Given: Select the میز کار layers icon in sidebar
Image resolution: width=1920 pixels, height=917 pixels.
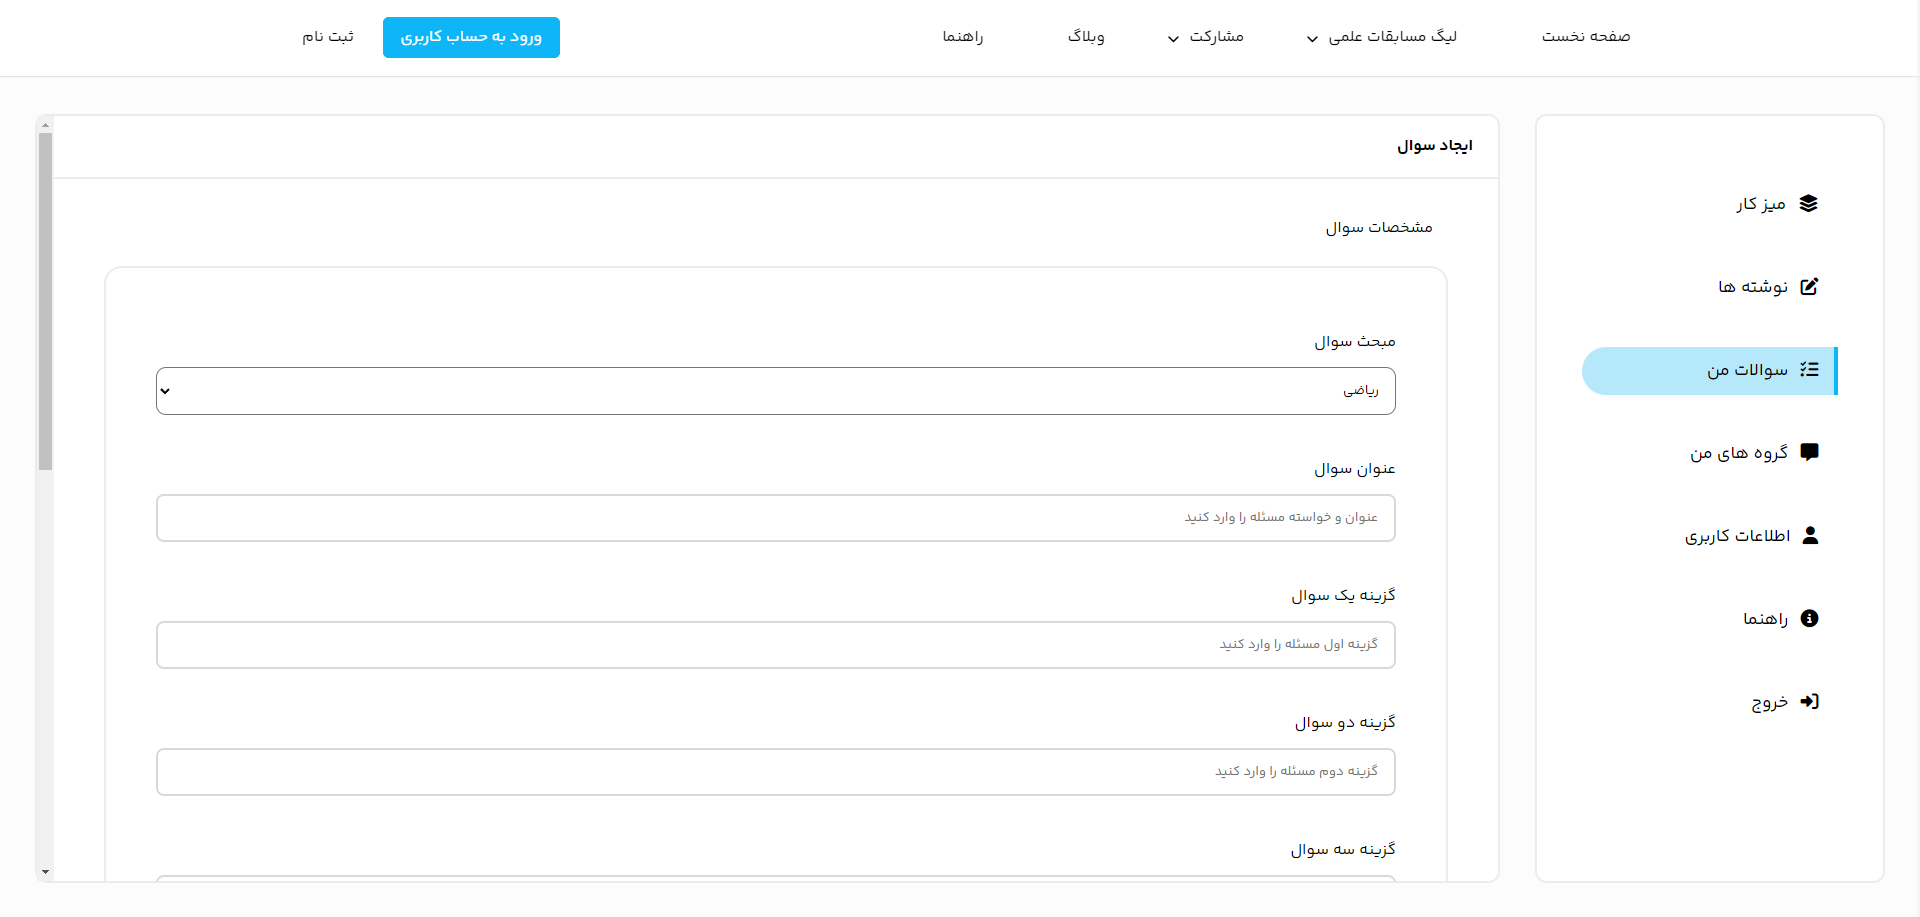Looking at the screenshot, I should (x=1809, y=203).
